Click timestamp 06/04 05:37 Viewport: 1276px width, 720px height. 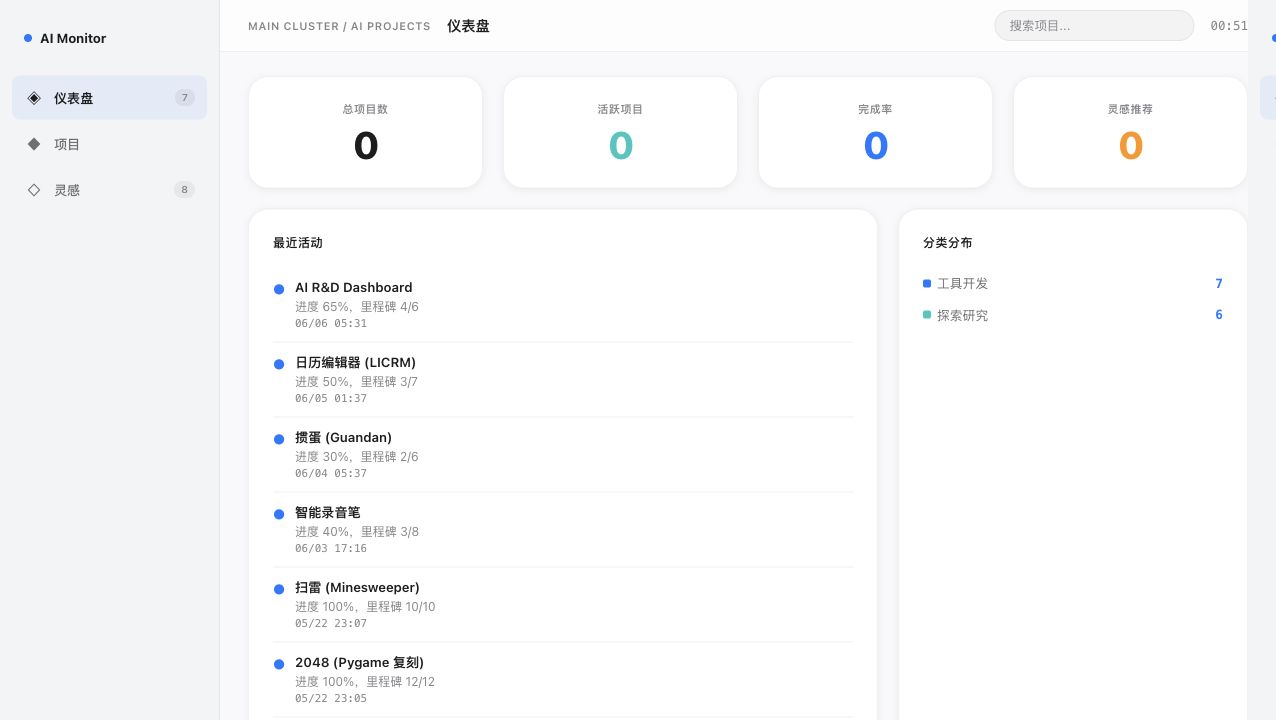click(331, 473)
